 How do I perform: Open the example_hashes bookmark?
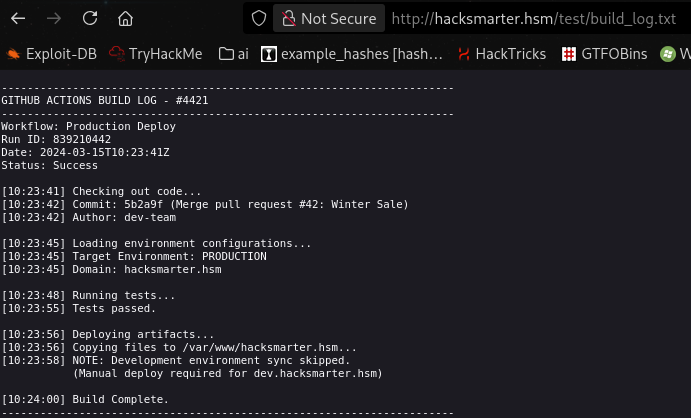pos(352,54)
